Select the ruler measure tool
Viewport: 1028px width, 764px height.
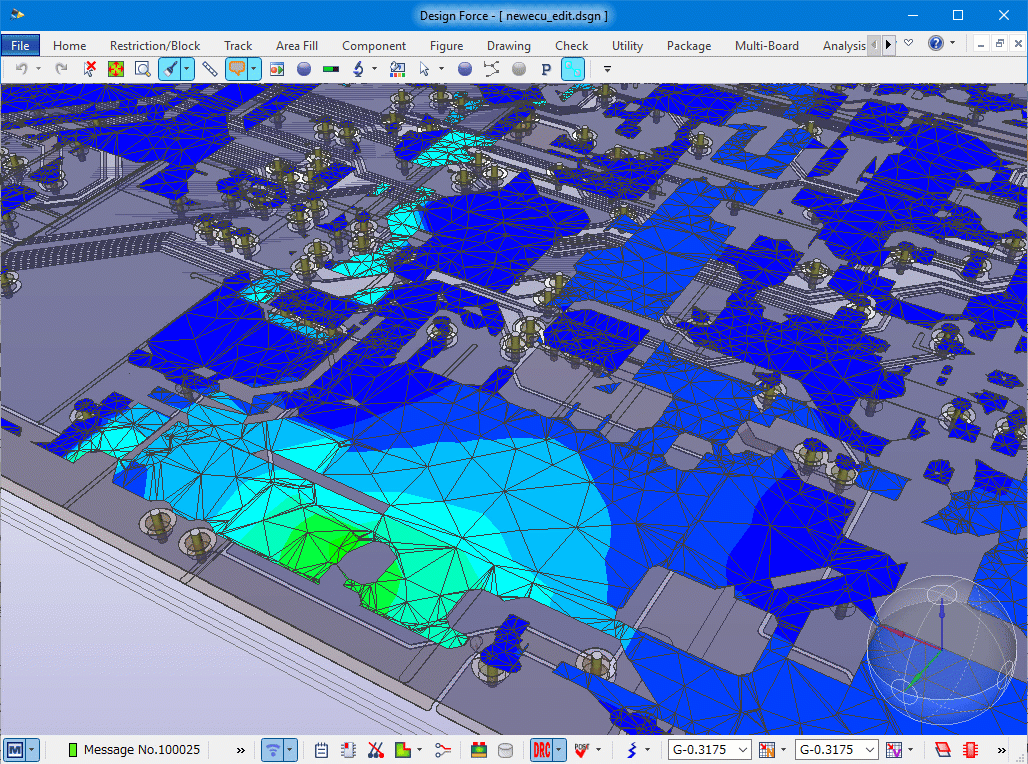click(x=209, y=69)
